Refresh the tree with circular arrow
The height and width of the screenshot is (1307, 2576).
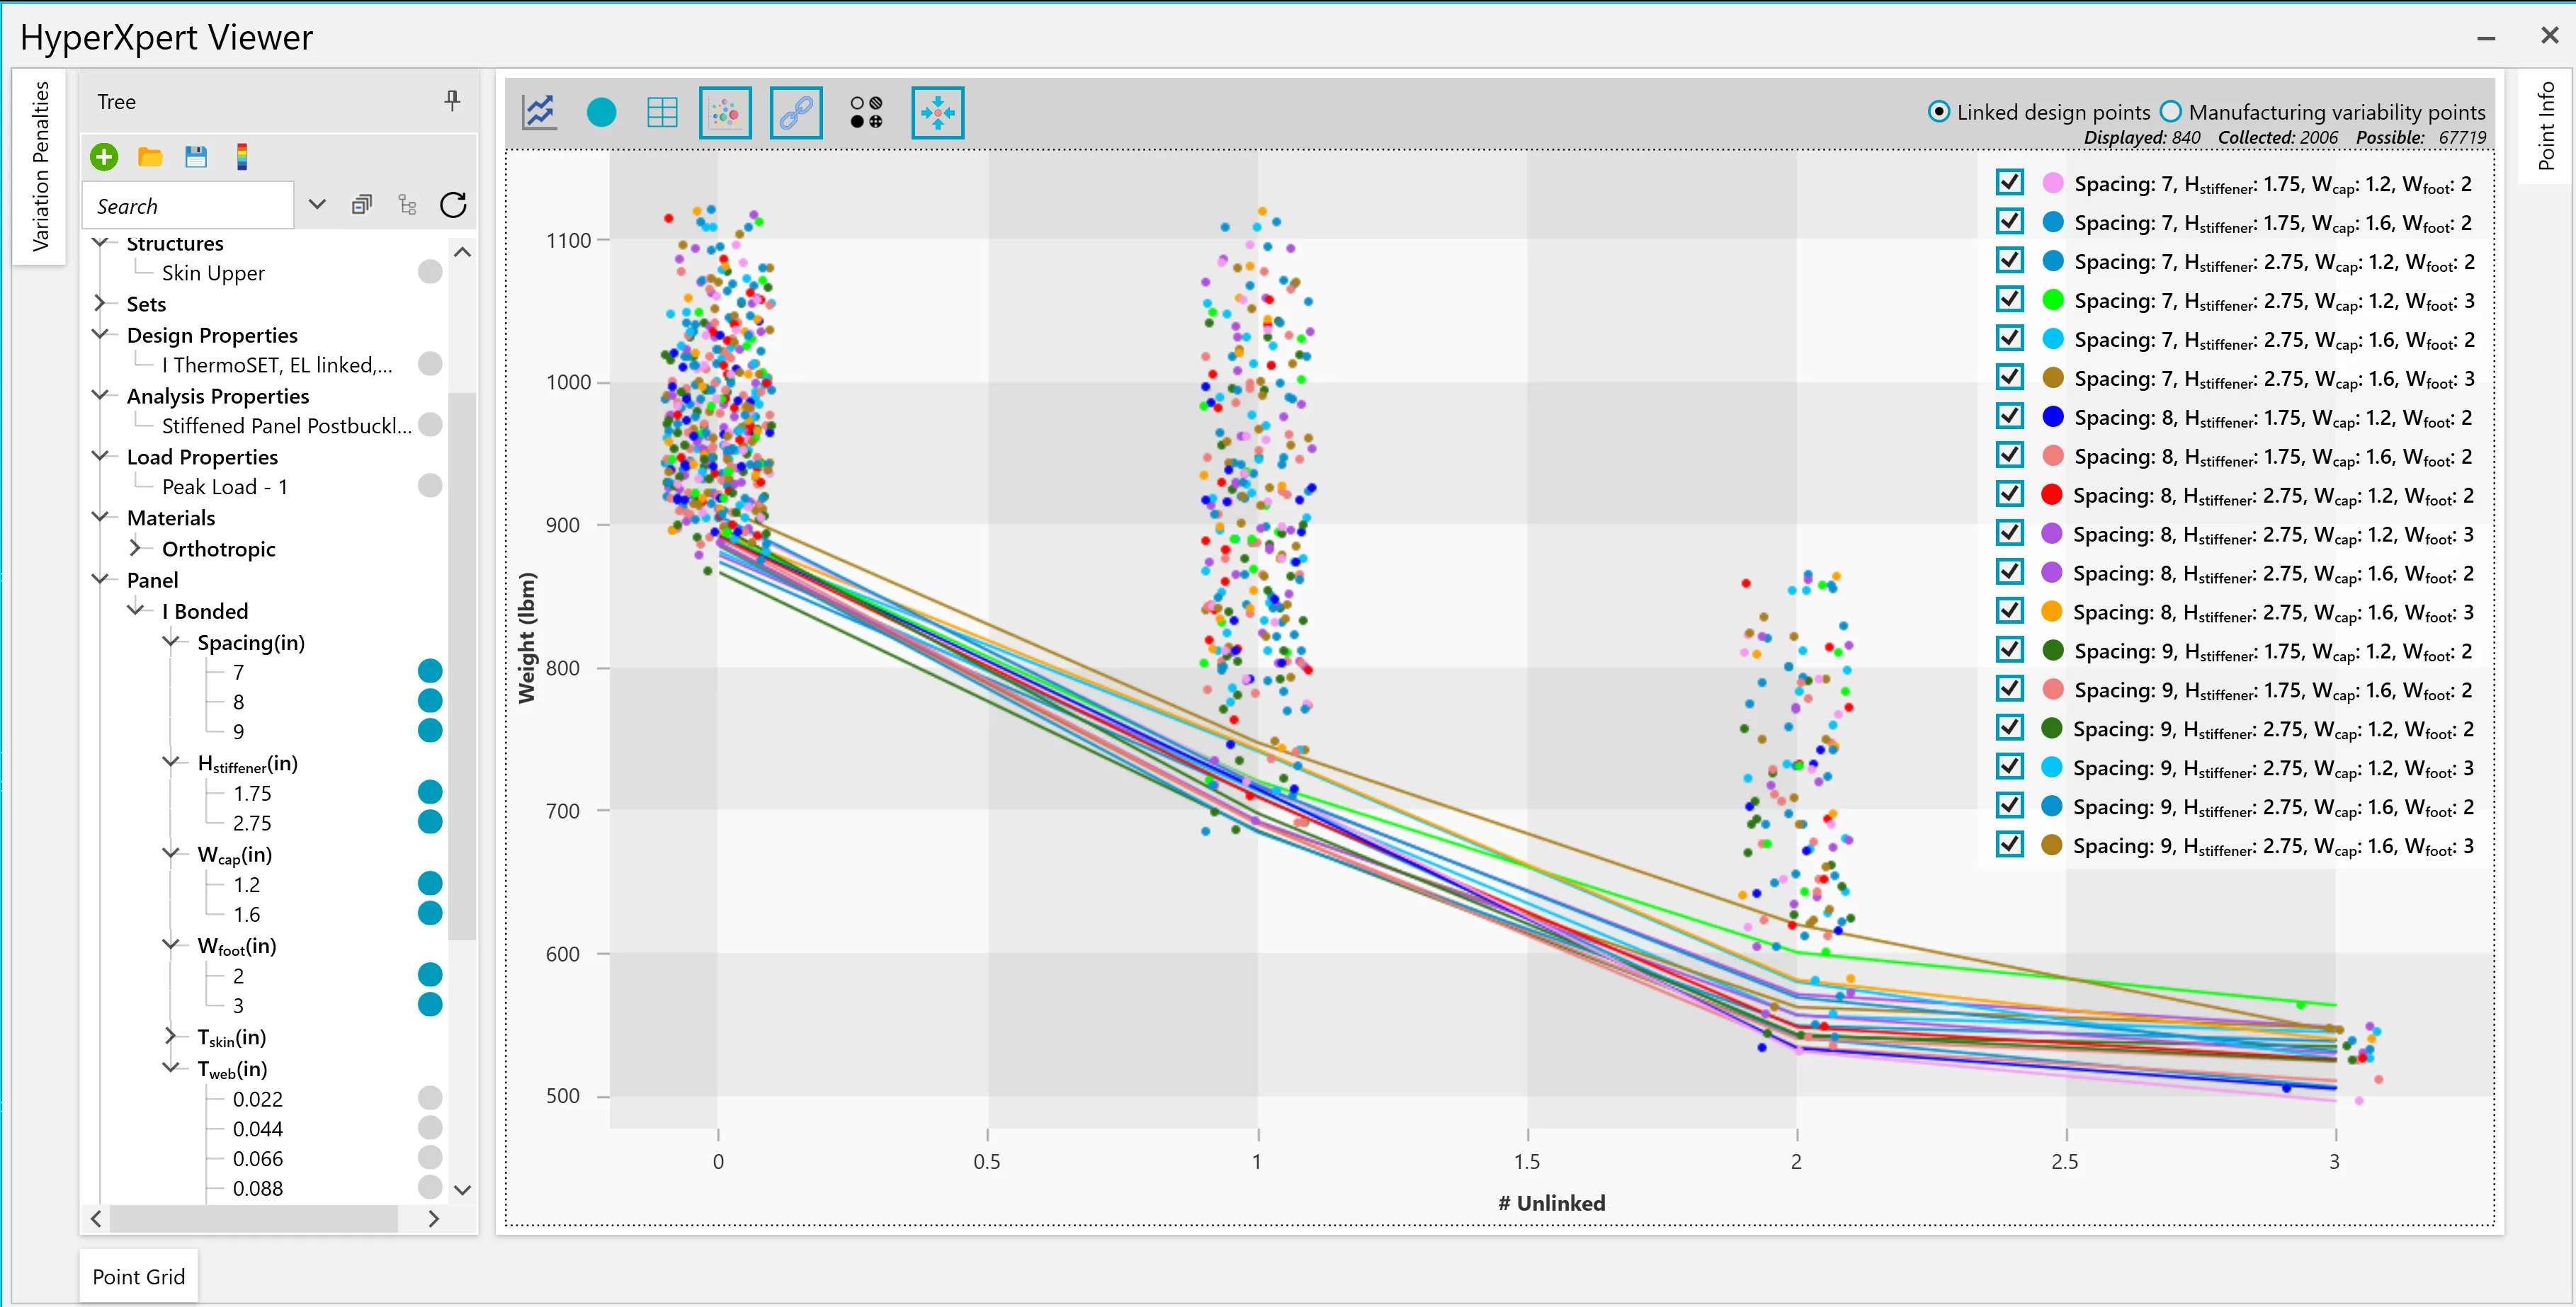click(x=453, y=205)
